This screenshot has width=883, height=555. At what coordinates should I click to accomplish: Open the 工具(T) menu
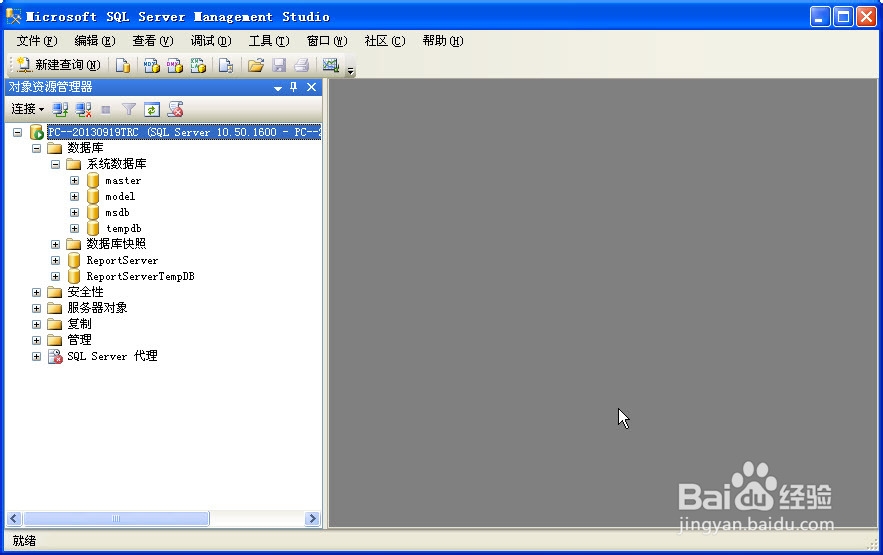[269, 41]
